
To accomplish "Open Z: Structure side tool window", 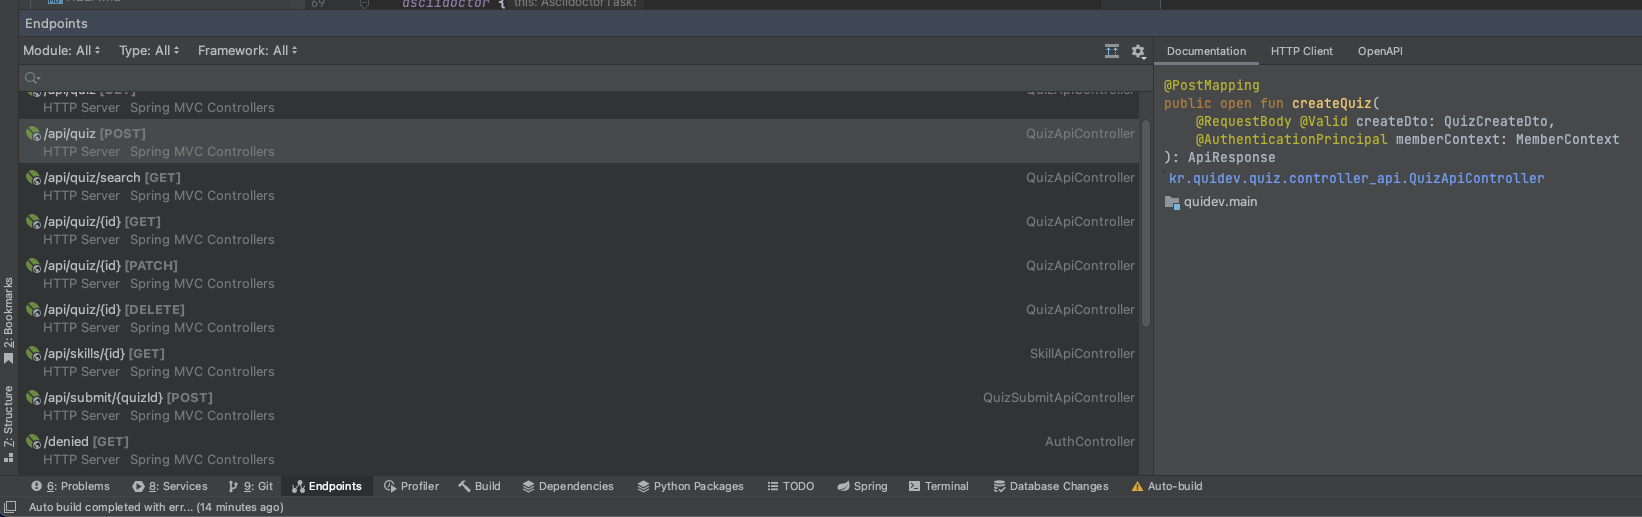I will tap(9, 424).
